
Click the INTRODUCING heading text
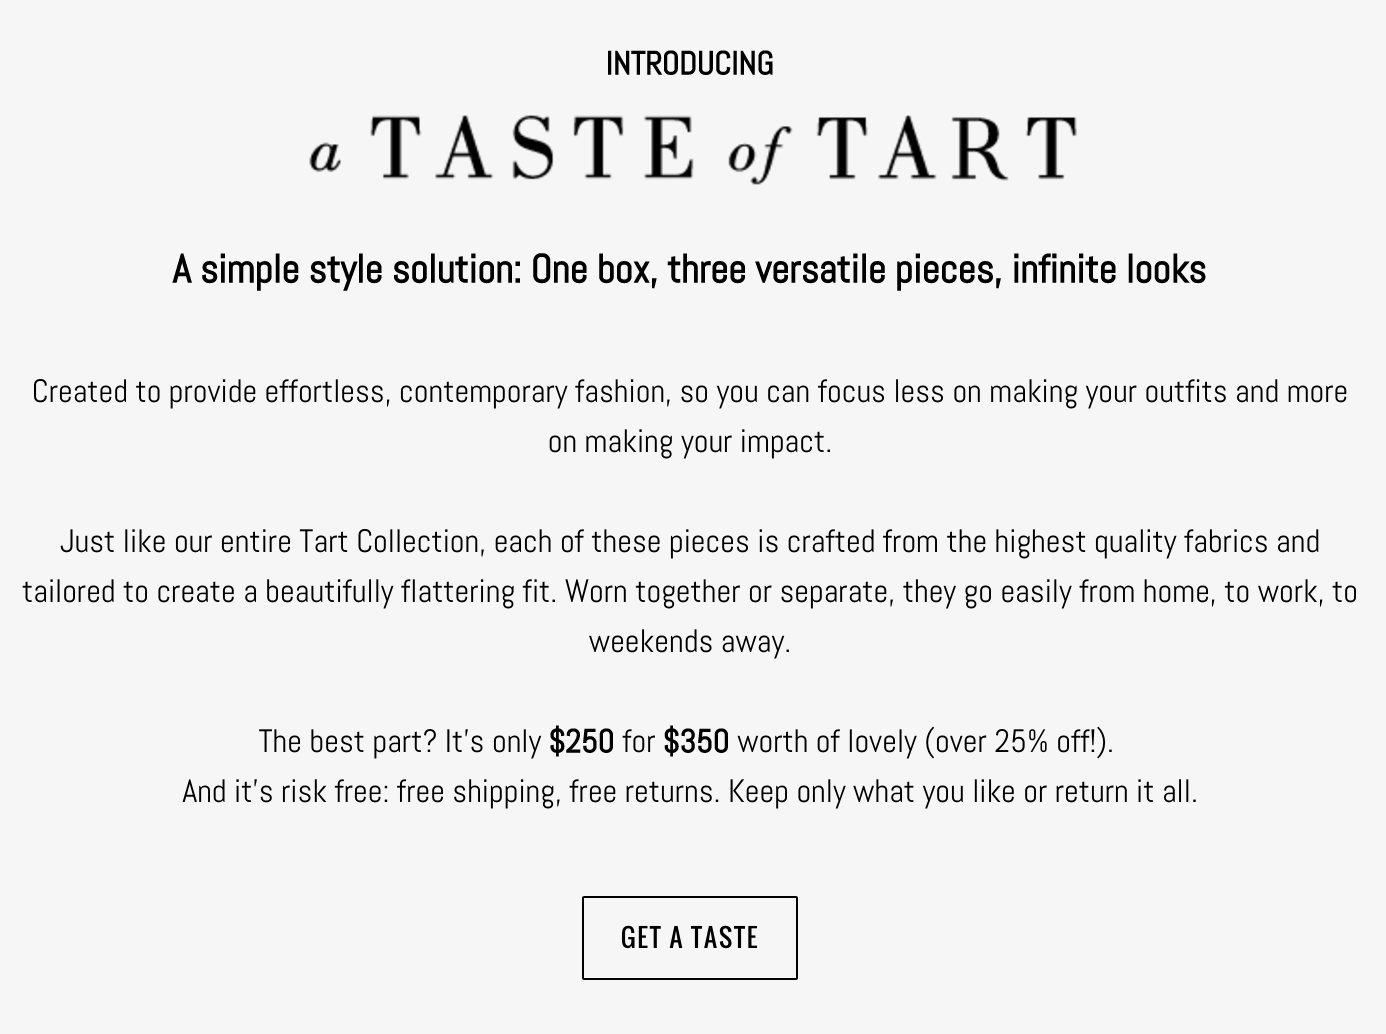(690, 63)
